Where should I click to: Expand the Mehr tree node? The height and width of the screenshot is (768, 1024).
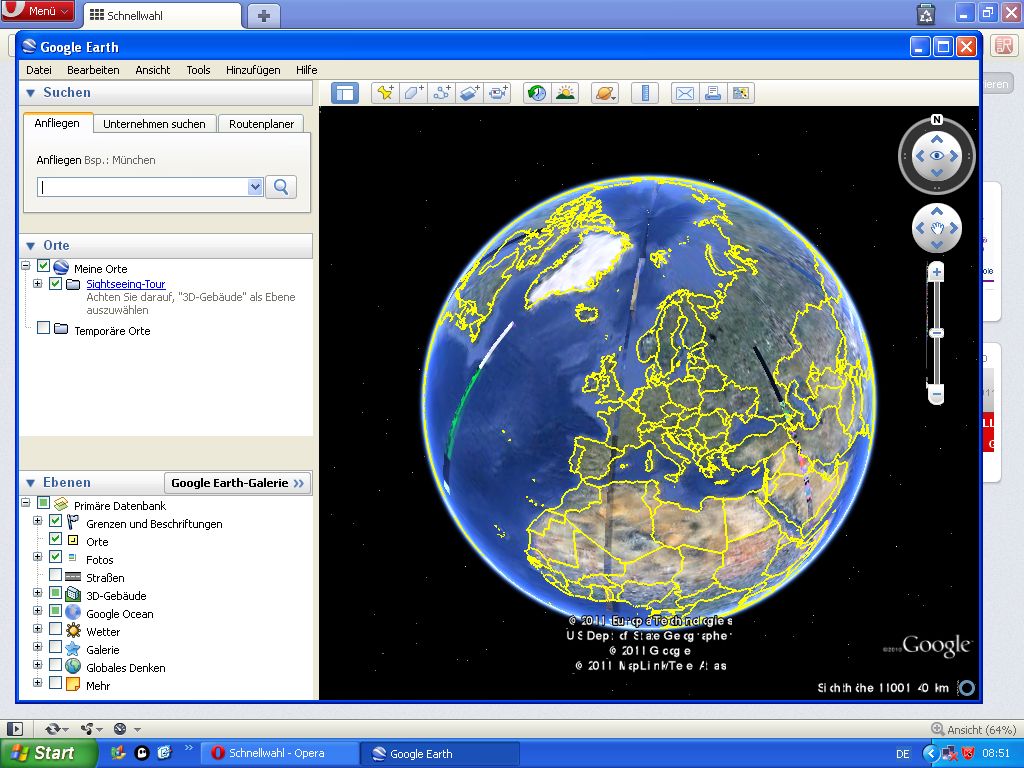(37, 683)
